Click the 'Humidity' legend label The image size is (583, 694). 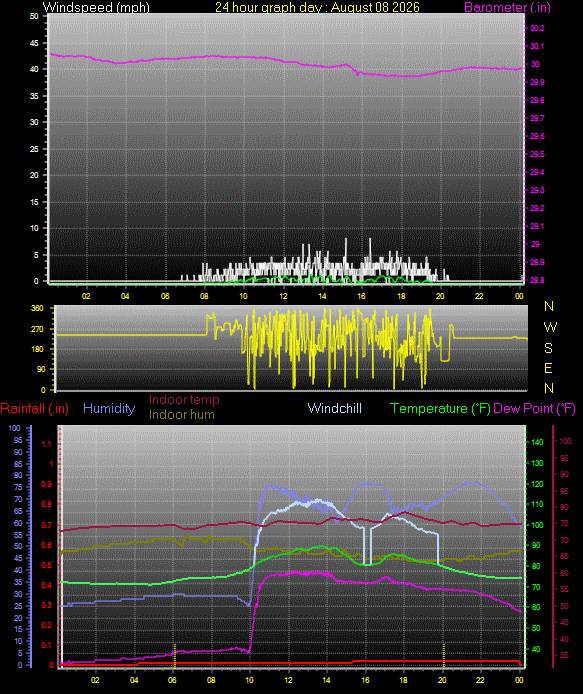tap(109, 408)
